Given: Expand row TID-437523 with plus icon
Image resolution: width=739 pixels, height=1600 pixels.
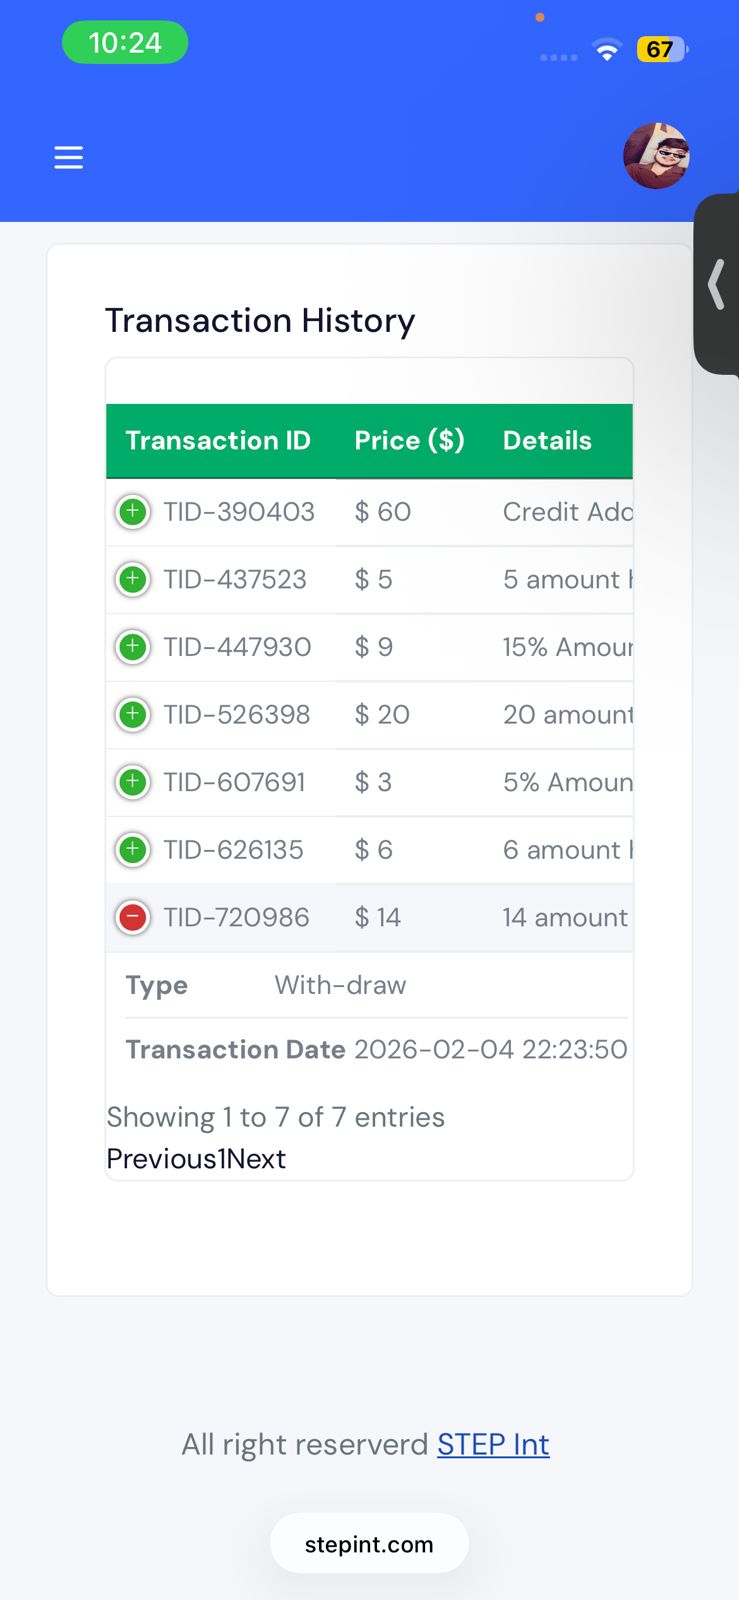Looking at the screenshot, I should click(132, 579).
